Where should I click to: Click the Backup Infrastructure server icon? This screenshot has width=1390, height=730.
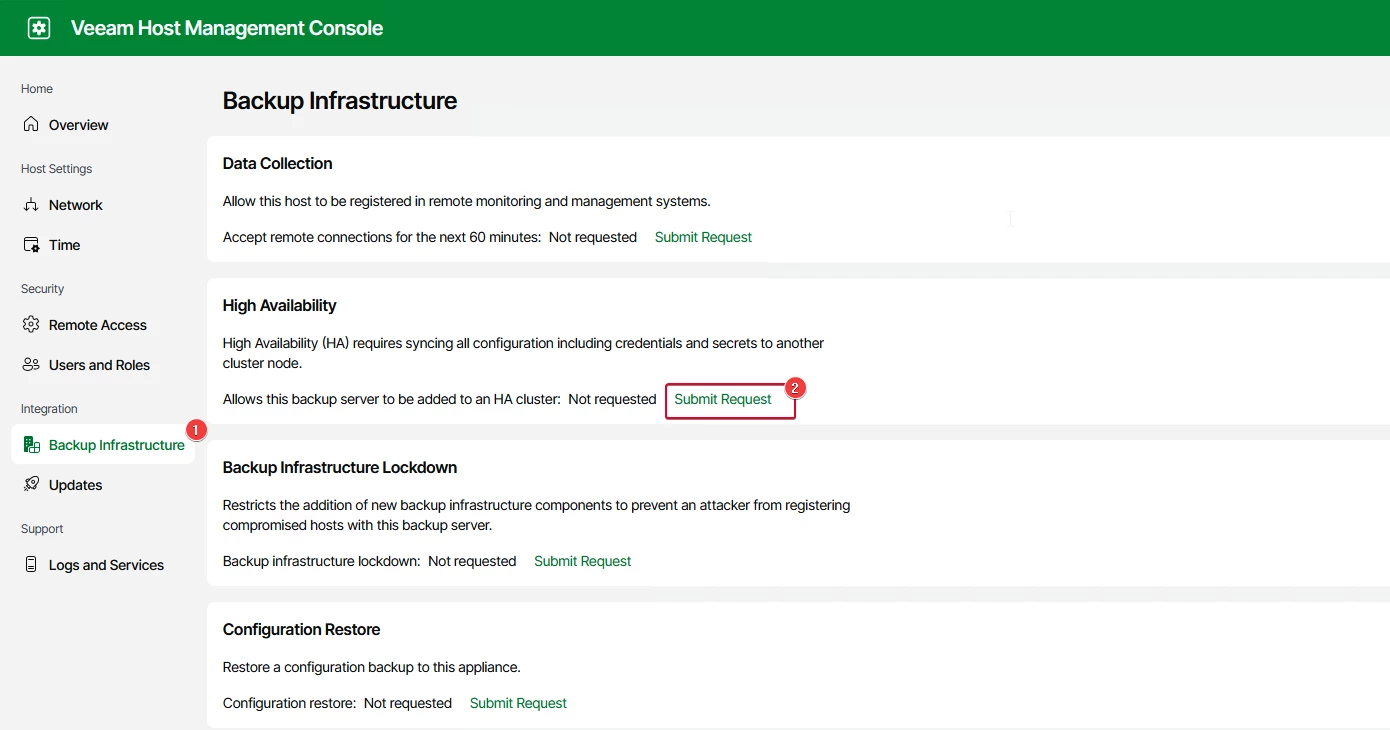pyautogui.click(x=31, y=445)
